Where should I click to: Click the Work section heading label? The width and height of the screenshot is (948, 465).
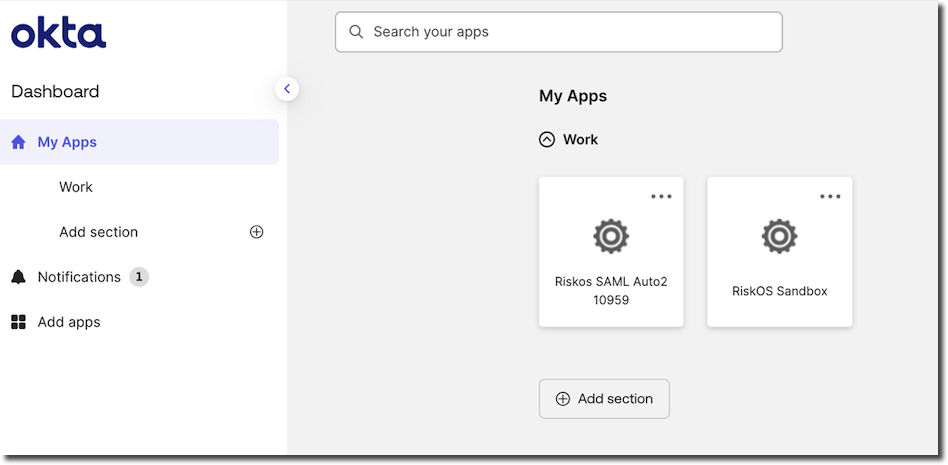(580, 140)
